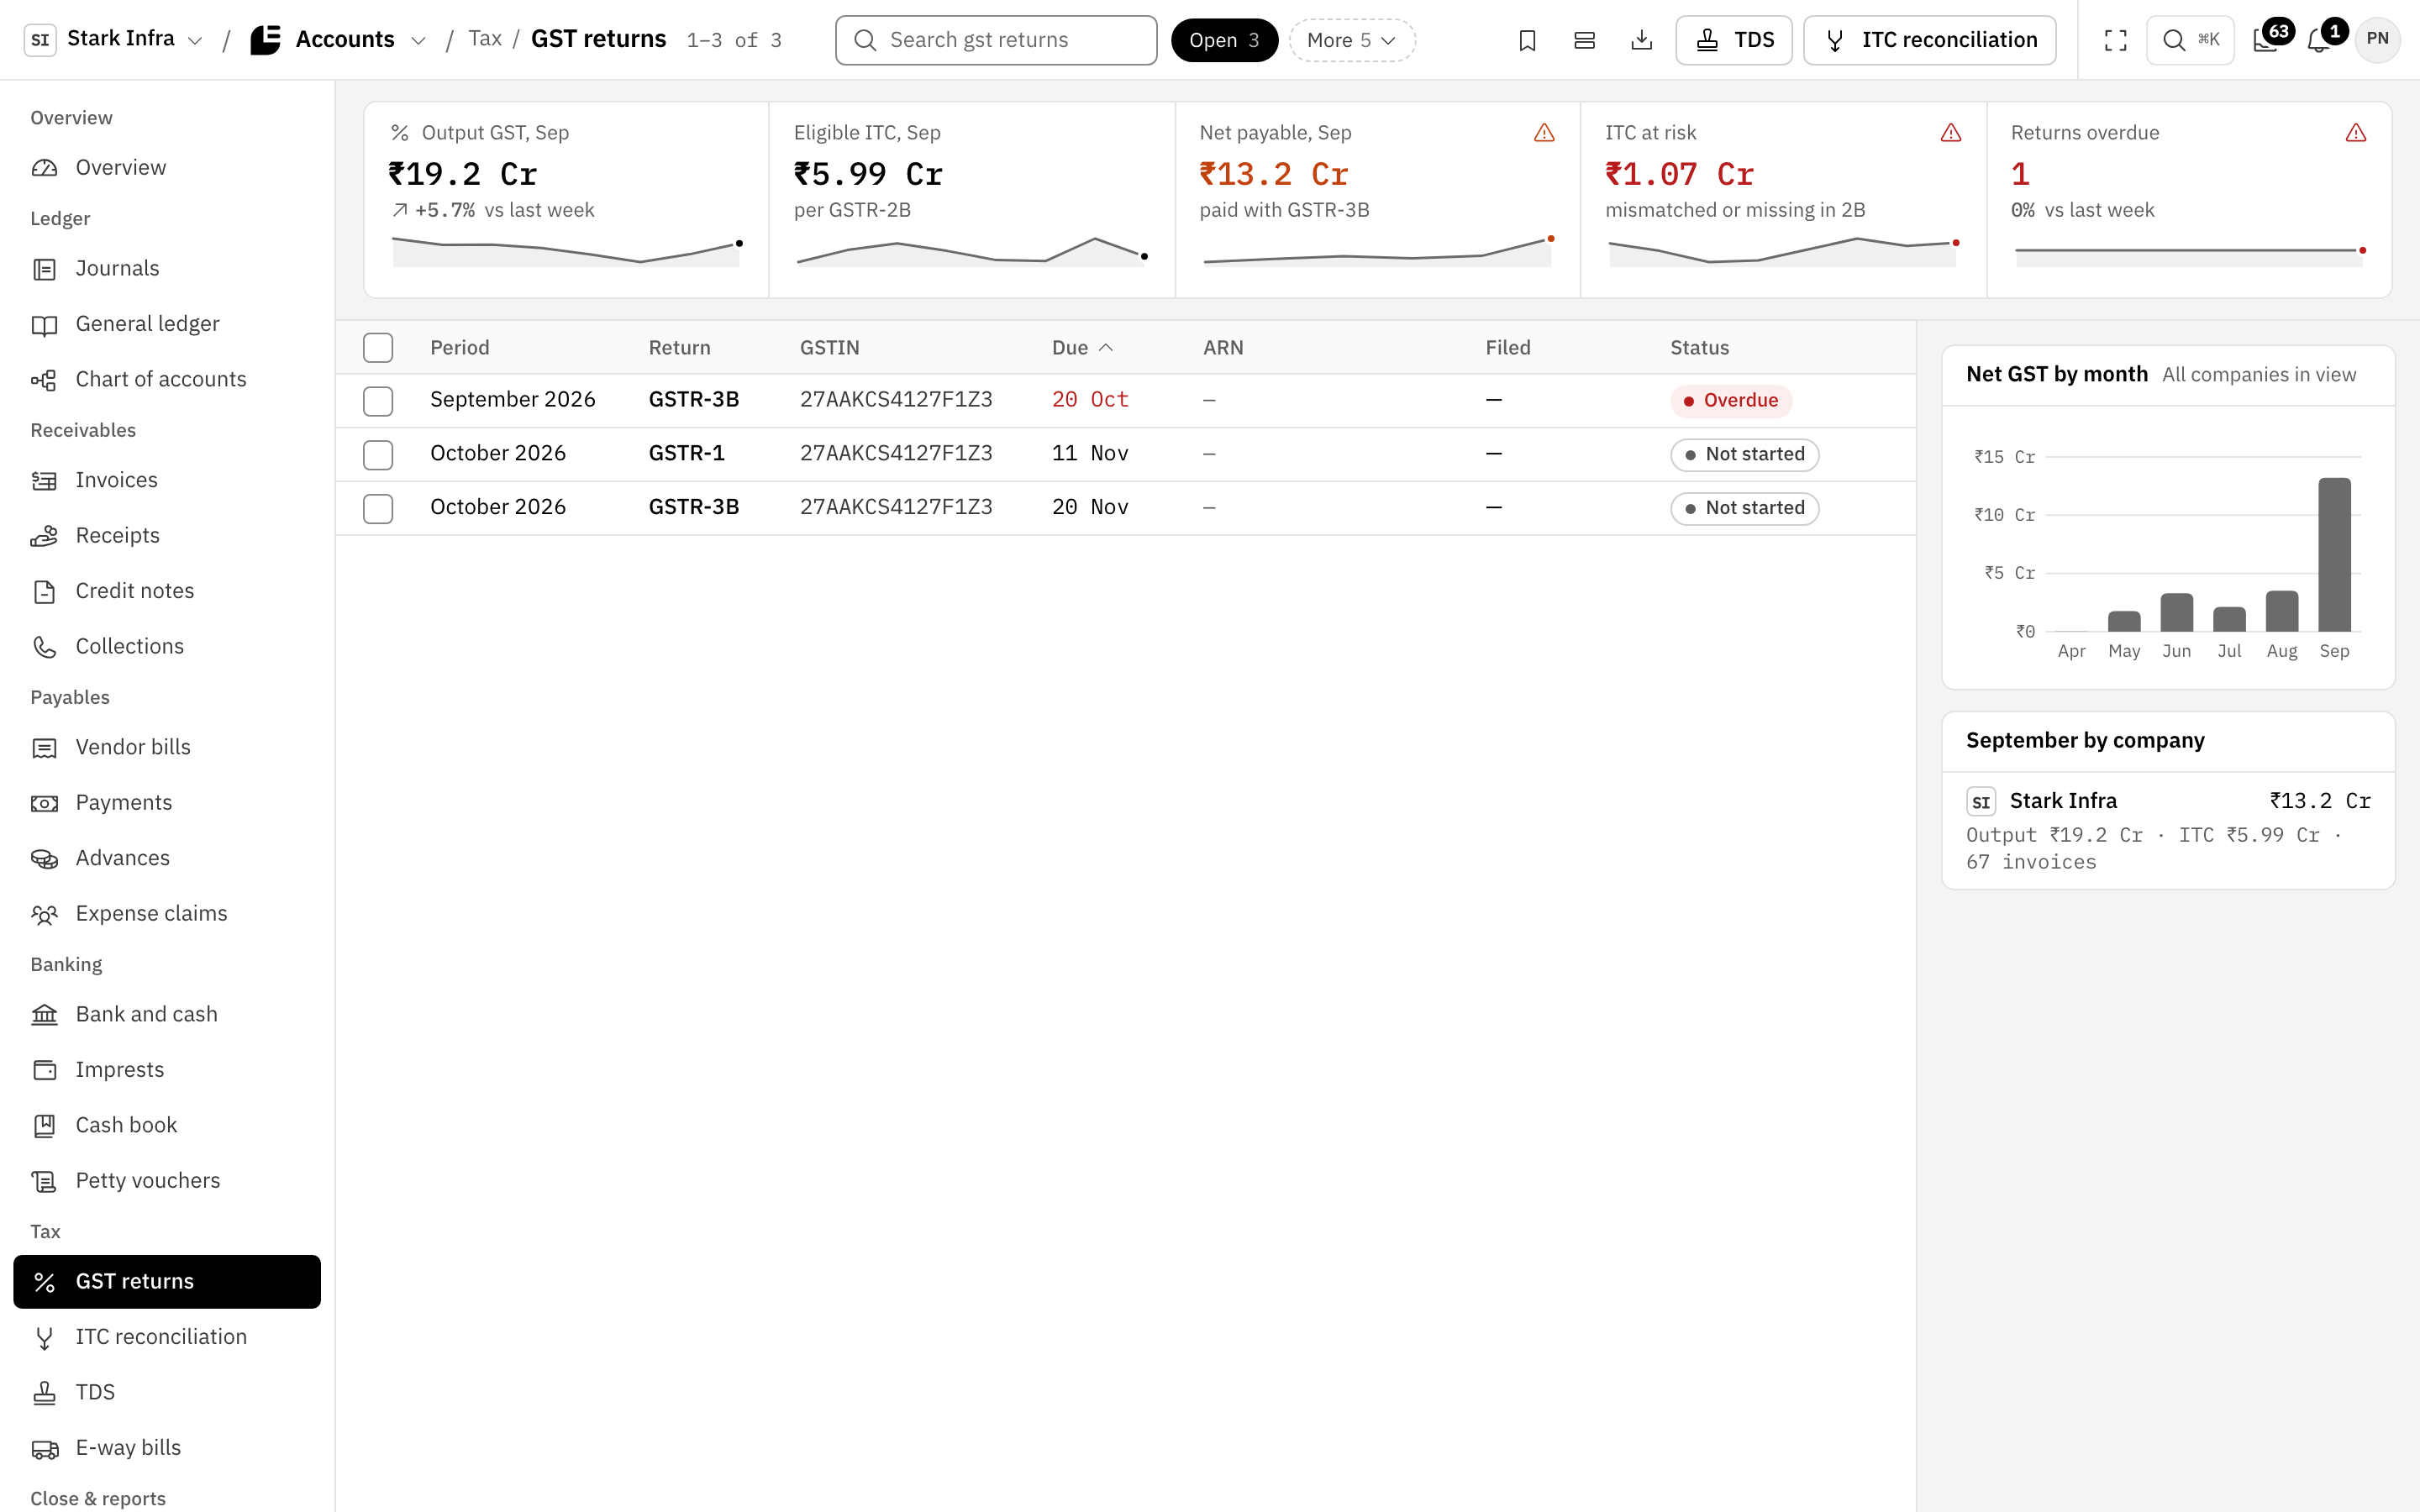Open ITC reconciliation in the sidebar
The image size is (2420, 1512).
167,1337
